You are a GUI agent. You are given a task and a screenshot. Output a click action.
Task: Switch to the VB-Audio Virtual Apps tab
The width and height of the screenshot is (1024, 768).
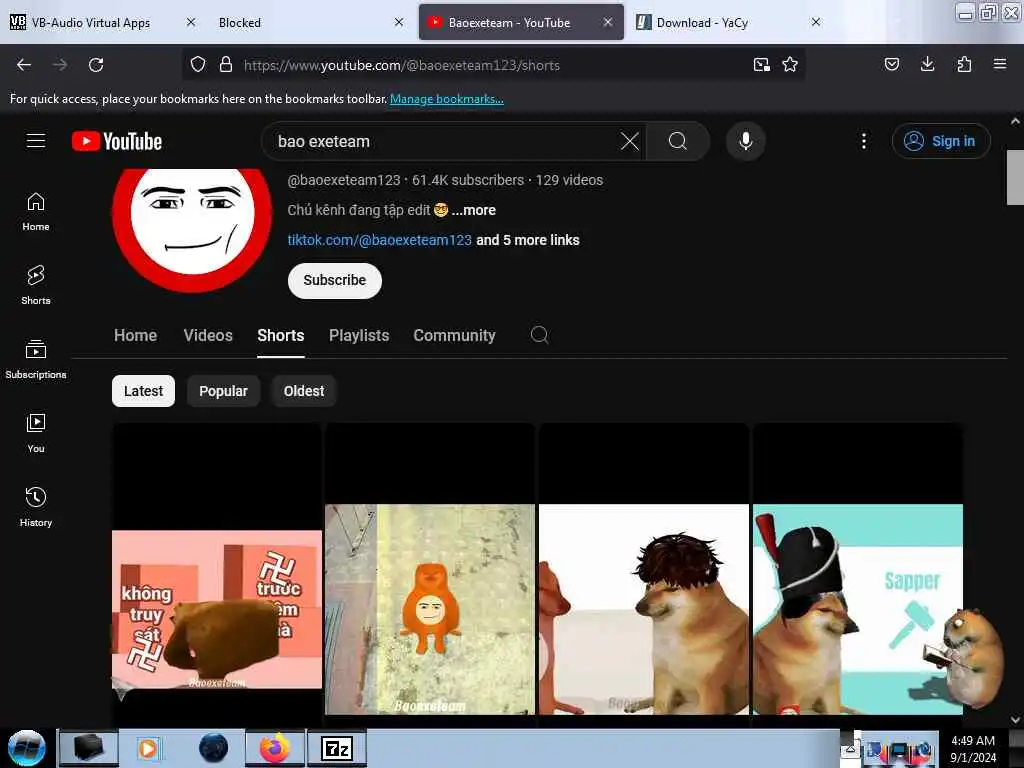pos(91,23)
